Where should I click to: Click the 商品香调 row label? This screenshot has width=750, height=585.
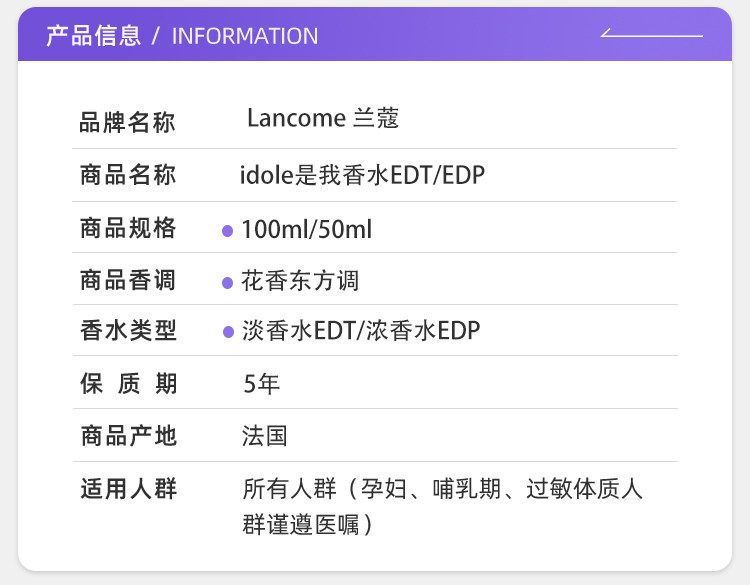(127, 281)
